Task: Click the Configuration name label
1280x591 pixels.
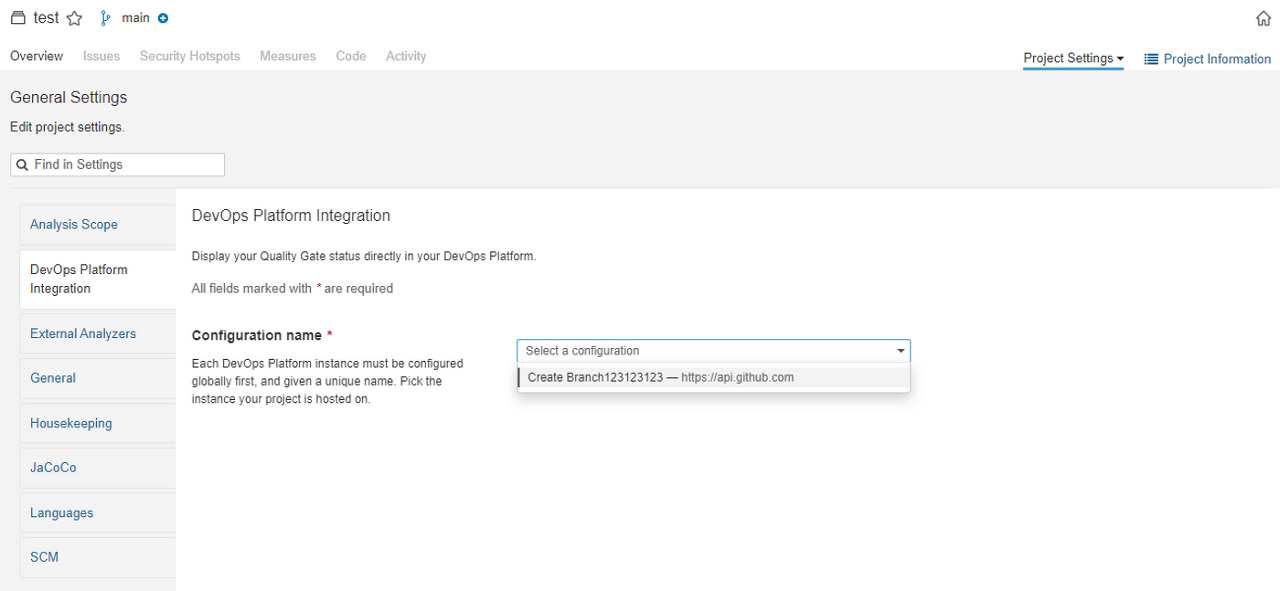Action: [257, 336]
